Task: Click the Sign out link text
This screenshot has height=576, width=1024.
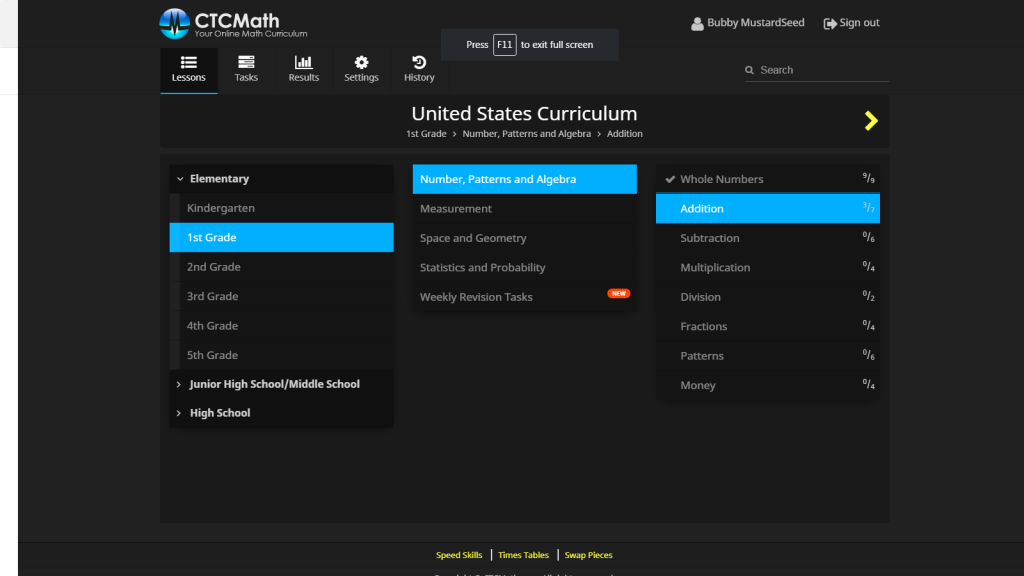Action: [859, 23]
